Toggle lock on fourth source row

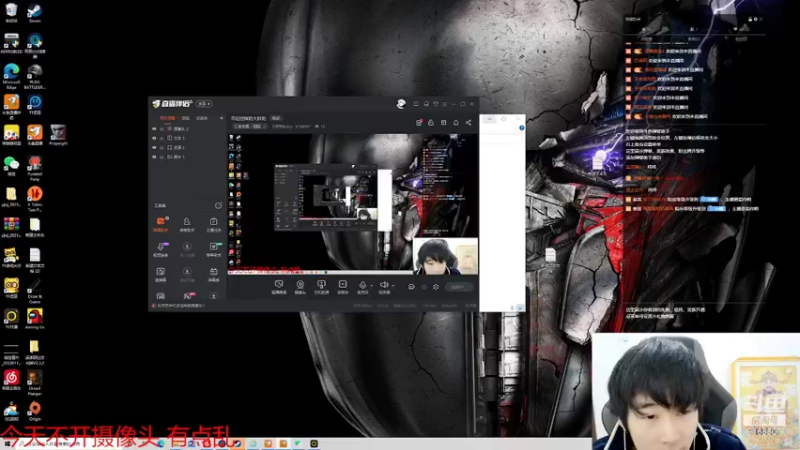tap(162, 157)
